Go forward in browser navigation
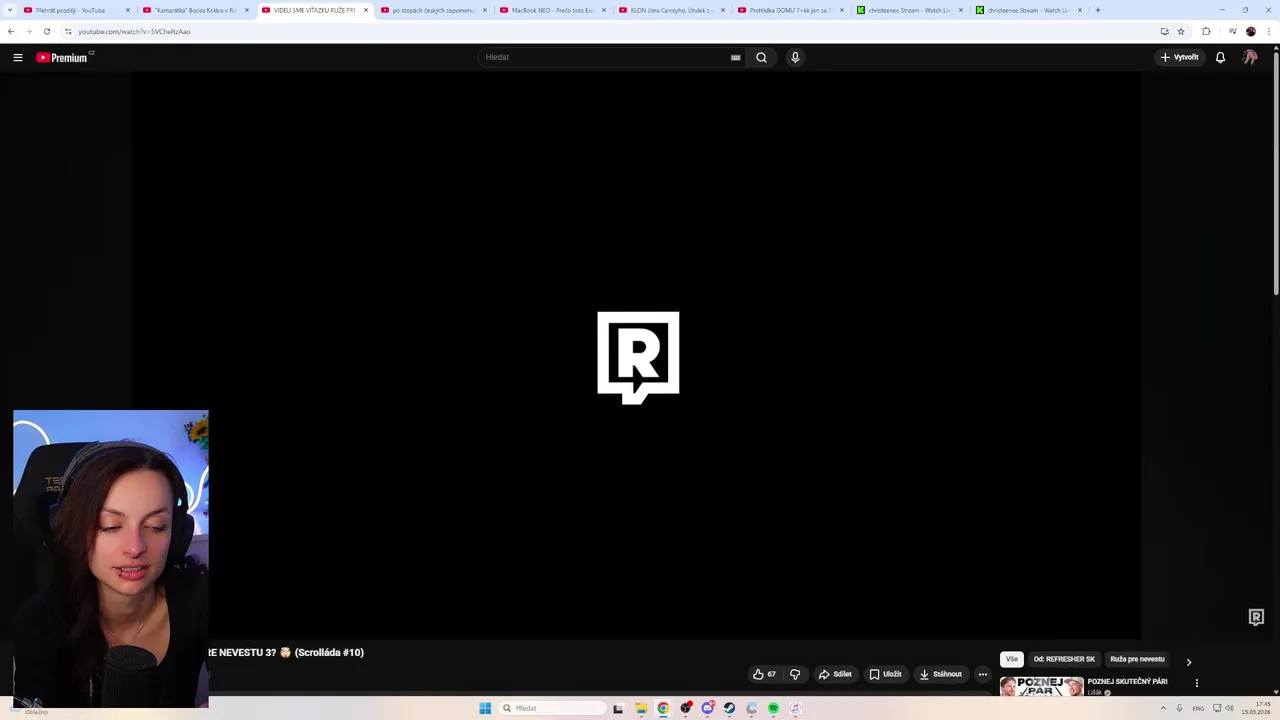Screen dimensions: 1280x720 [28, 31]
